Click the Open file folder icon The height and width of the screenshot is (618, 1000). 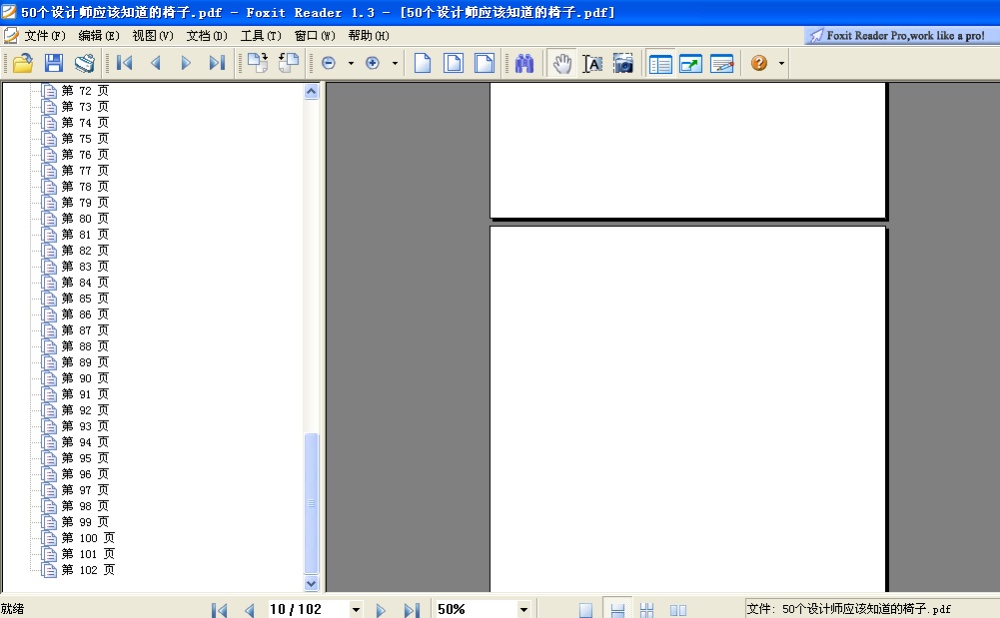[x=22, y=63]
